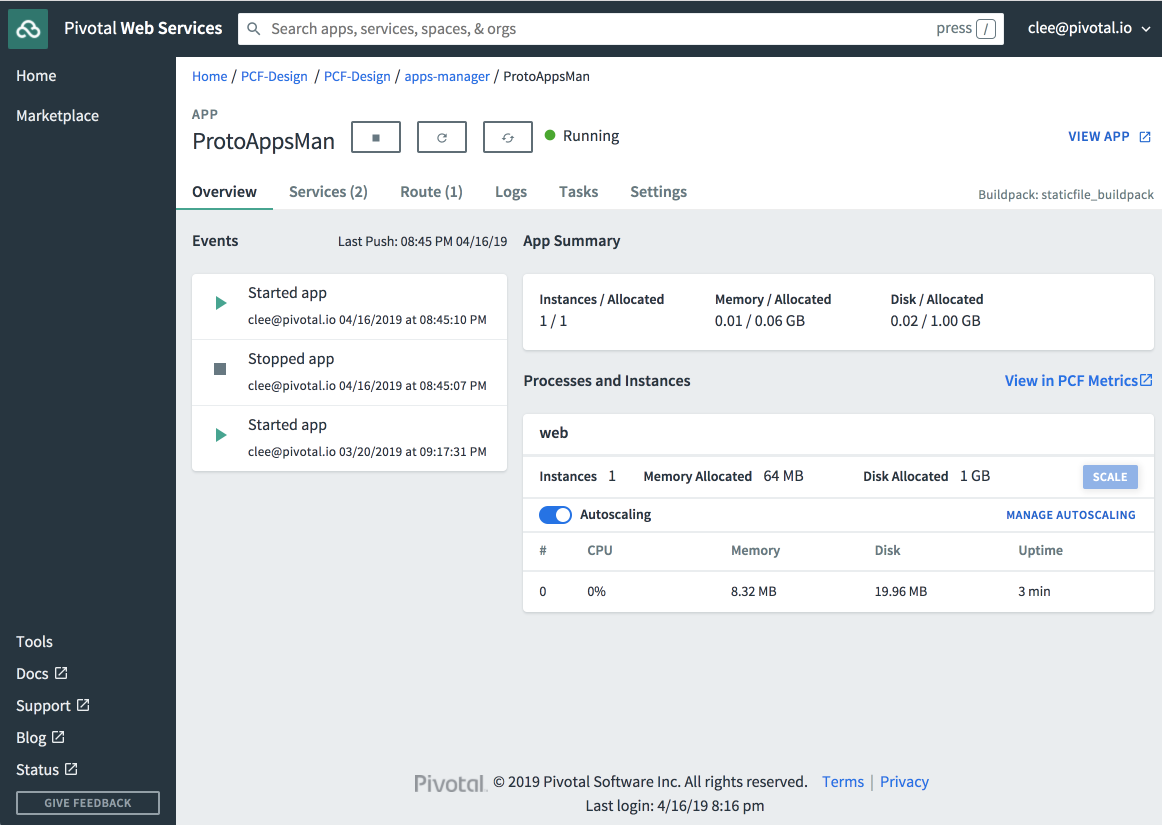The height and width of the screenshot is (825, 1162).
Task: Click external-link icon next to Docs
Action: click(x=62, y=673)
